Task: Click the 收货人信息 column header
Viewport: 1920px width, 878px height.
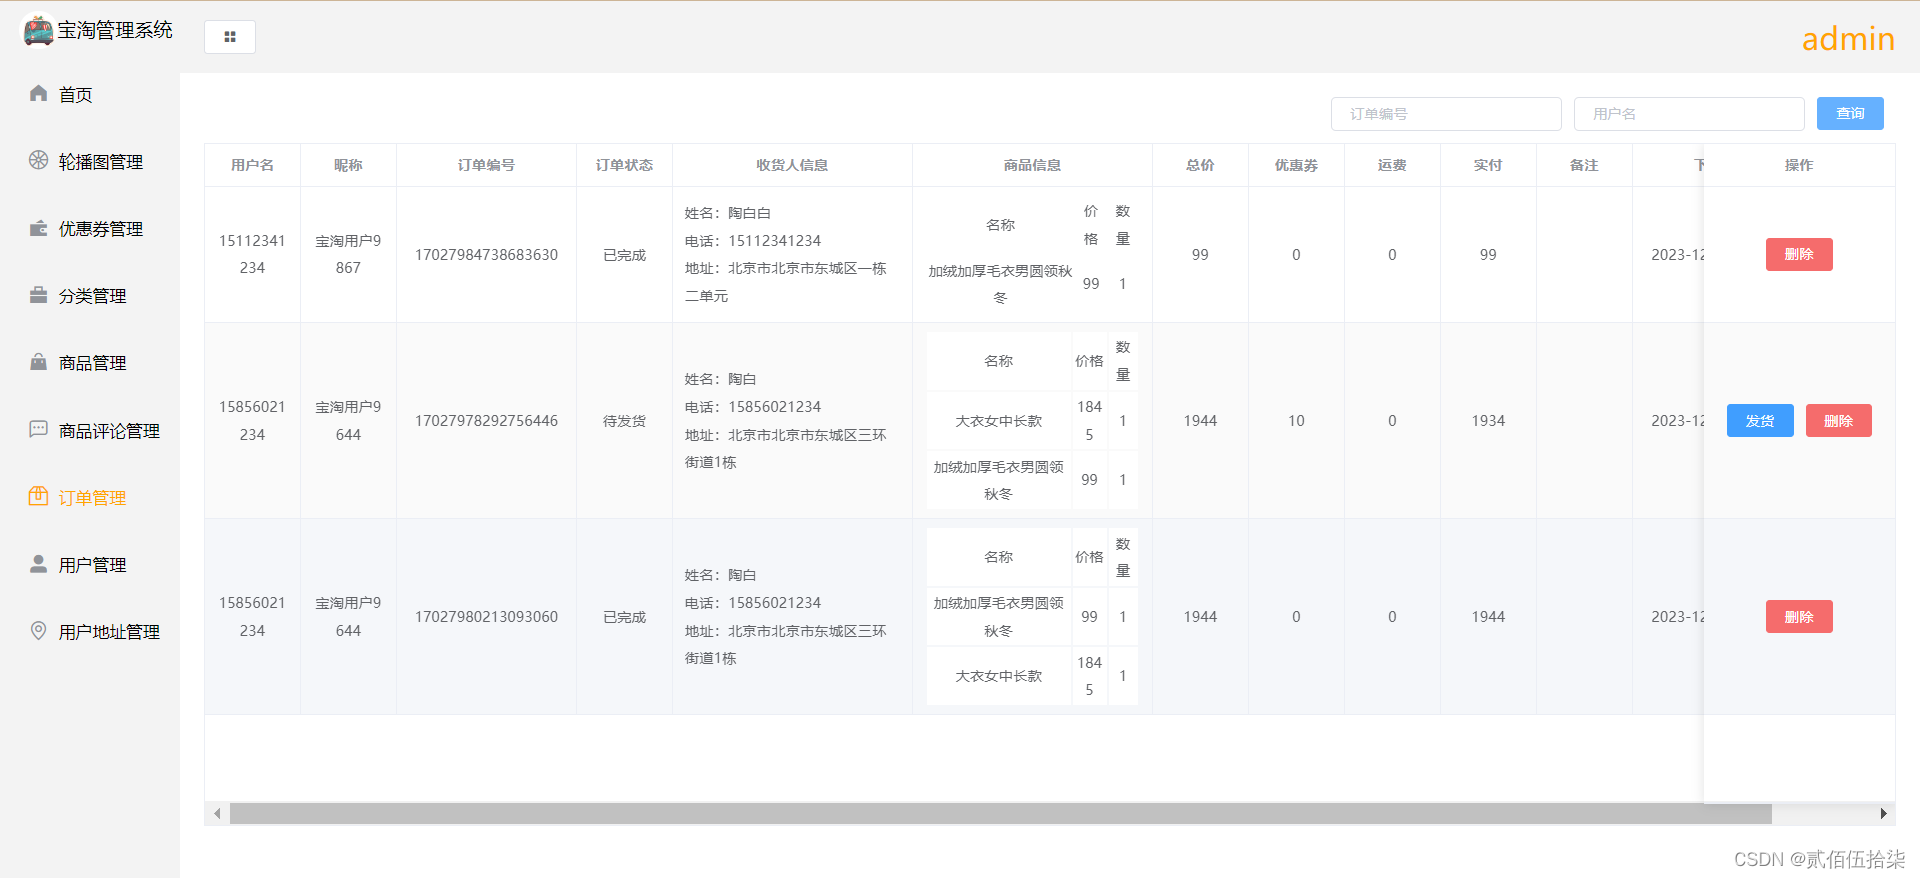Action: [792, 165]
